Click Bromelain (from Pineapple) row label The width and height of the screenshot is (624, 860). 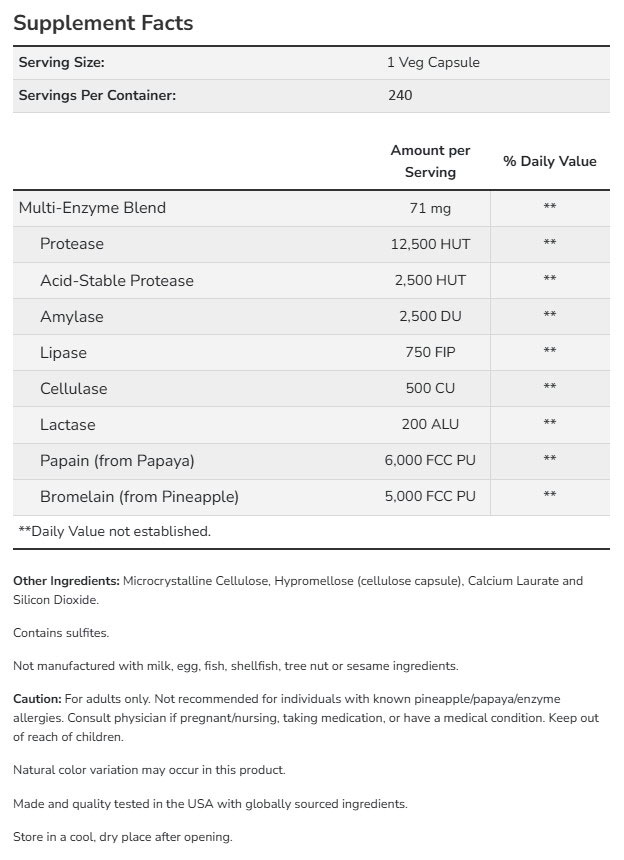click(139, 496)
